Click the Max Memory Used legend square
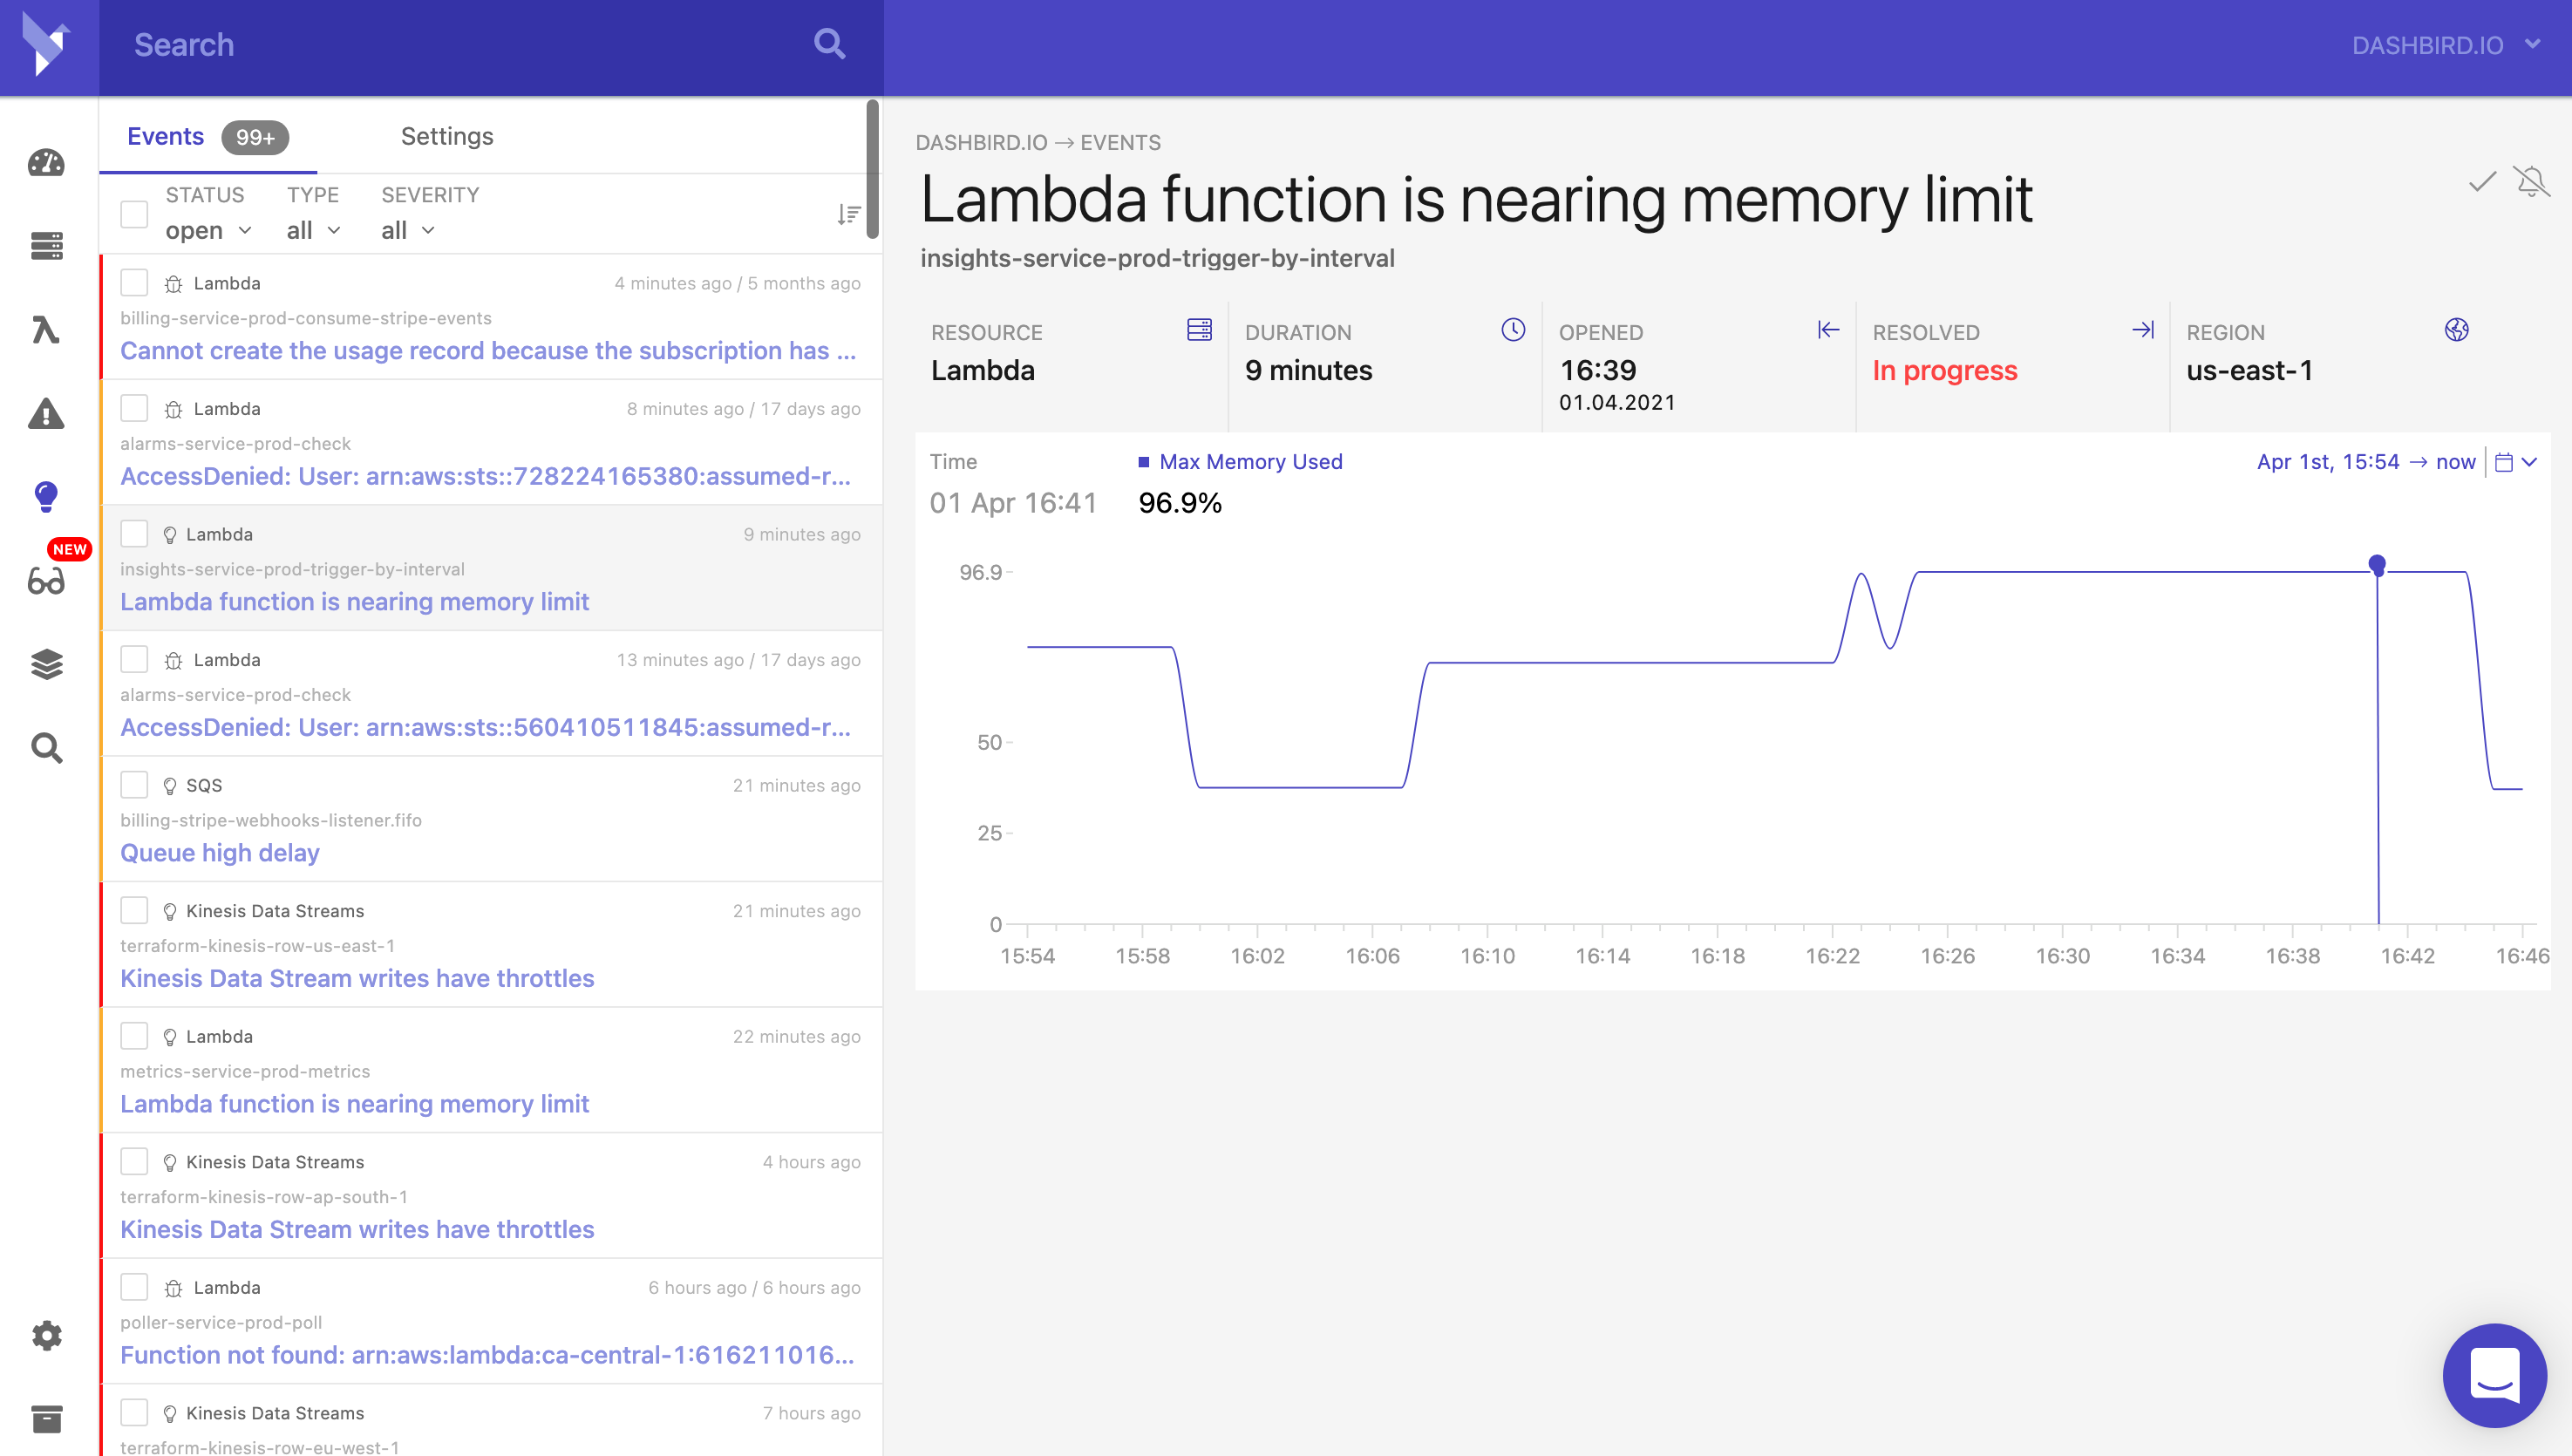The width and height of the screenshot is (2572, 1456). [x=1143, y=462]
